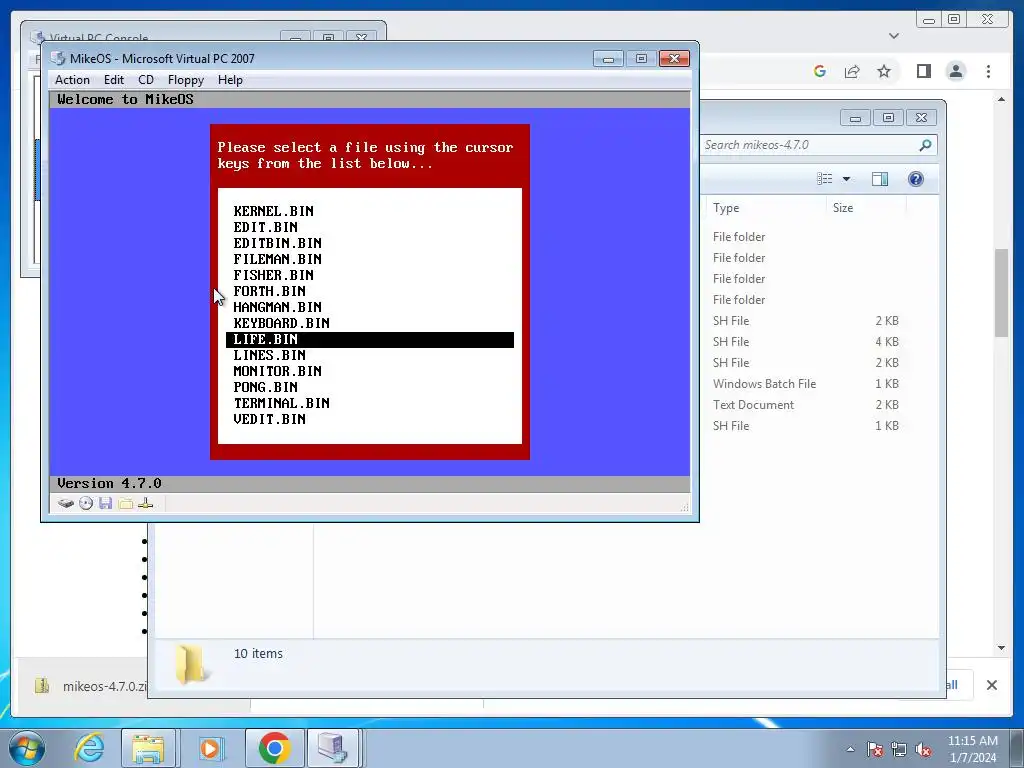Click the shared folder status icon
Image resolution: width=1024 pixels, height=768 pixels.
point(126,504)
